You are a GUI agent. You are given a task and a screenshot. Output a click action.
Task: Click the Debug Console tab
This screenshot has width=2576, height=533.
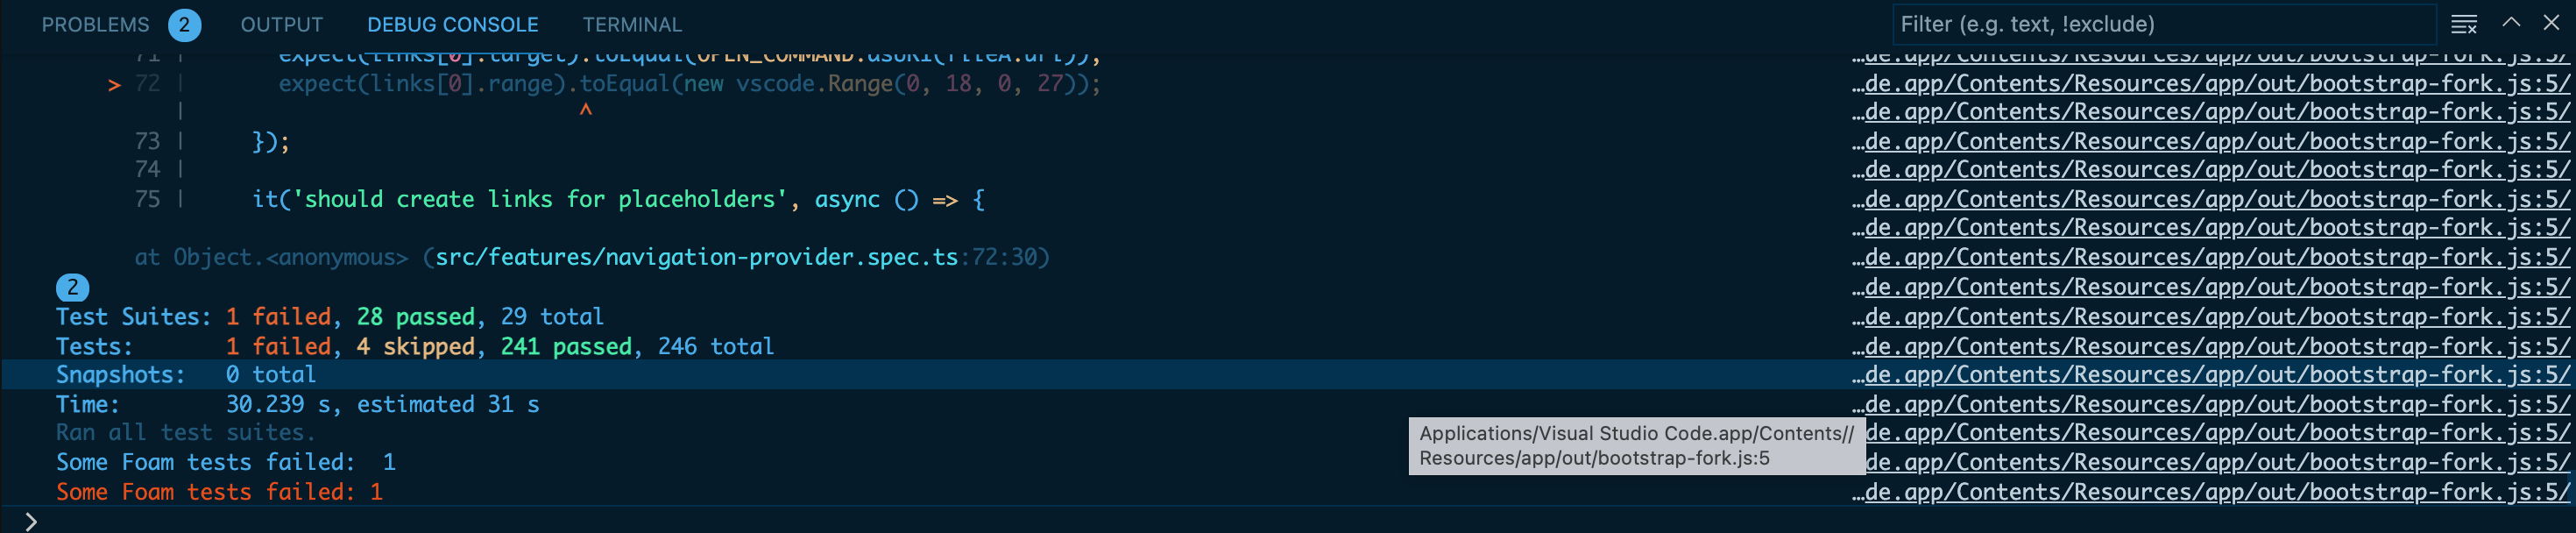[453, 24]
